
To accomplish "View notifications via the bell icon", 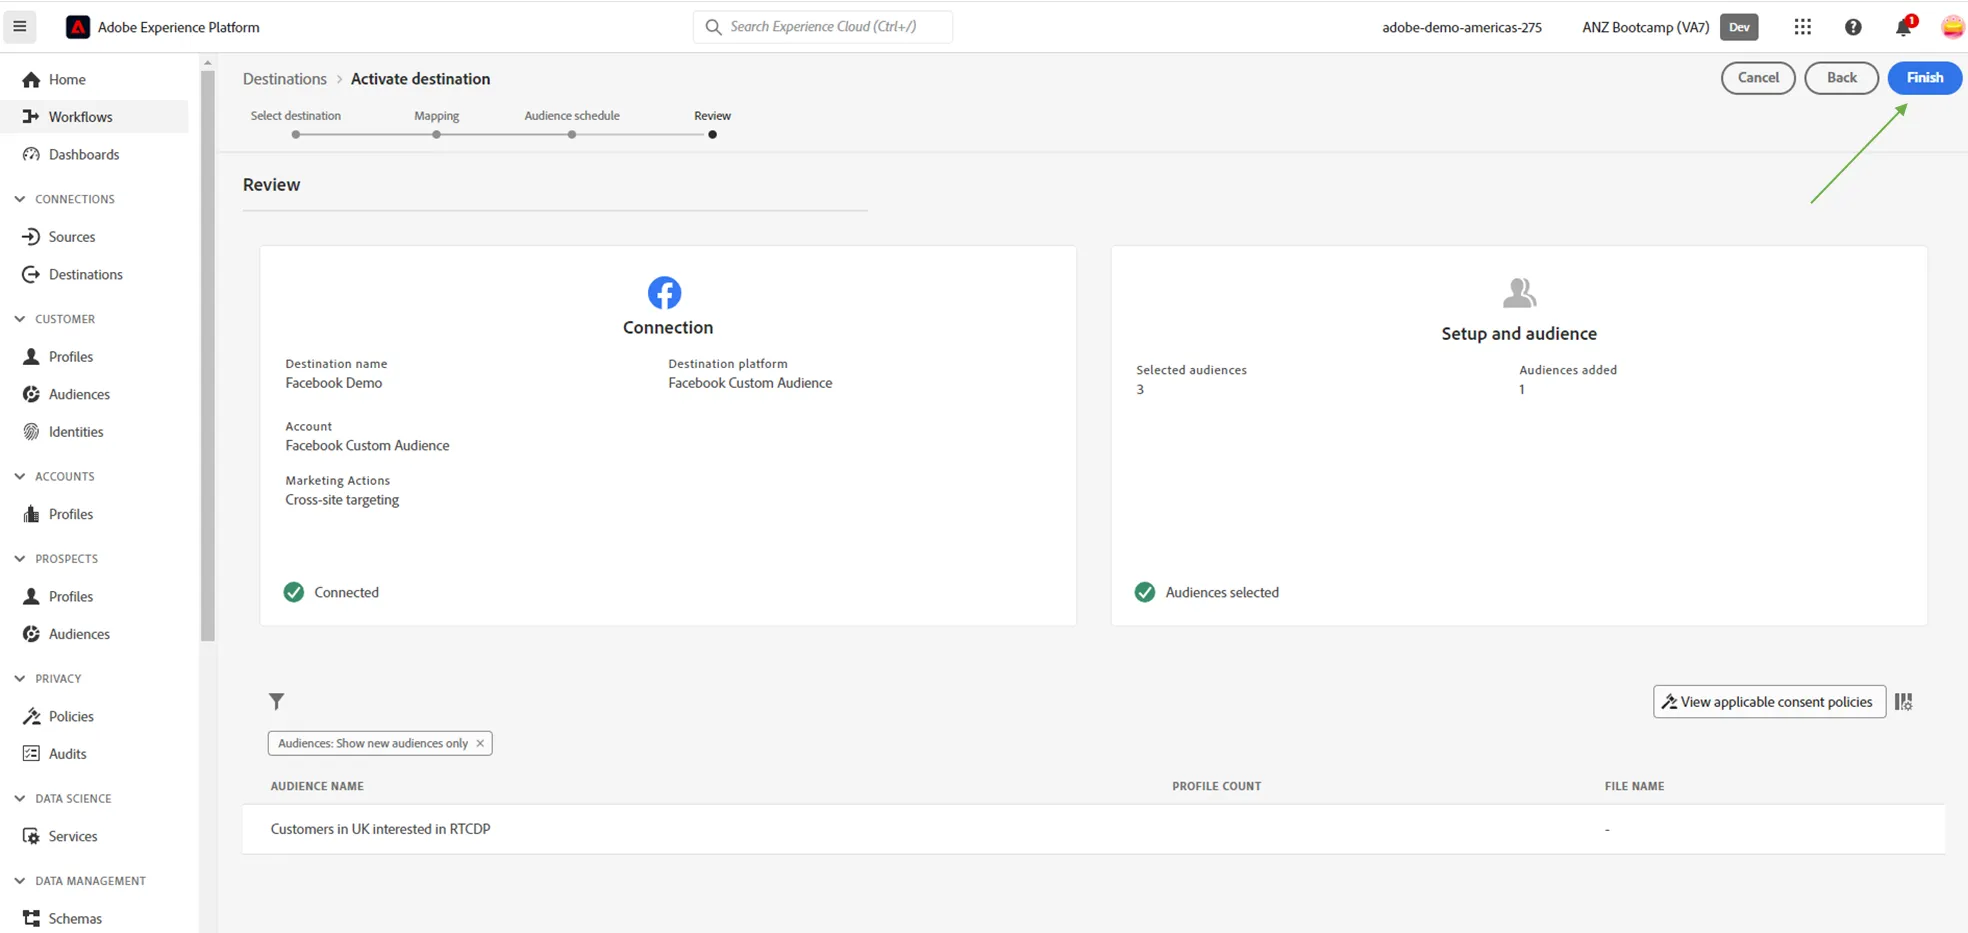I will pos(1903,27).
